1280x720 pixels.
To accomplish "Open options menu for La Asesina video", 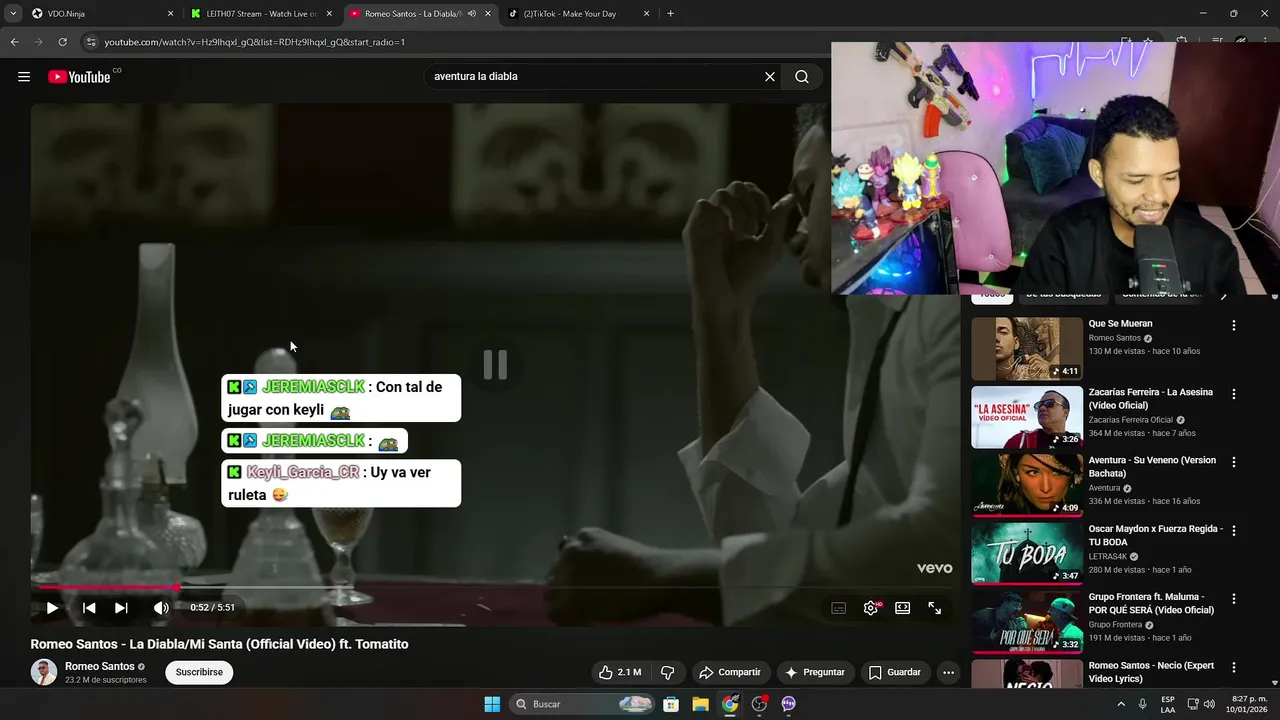I will (1233, 394).
